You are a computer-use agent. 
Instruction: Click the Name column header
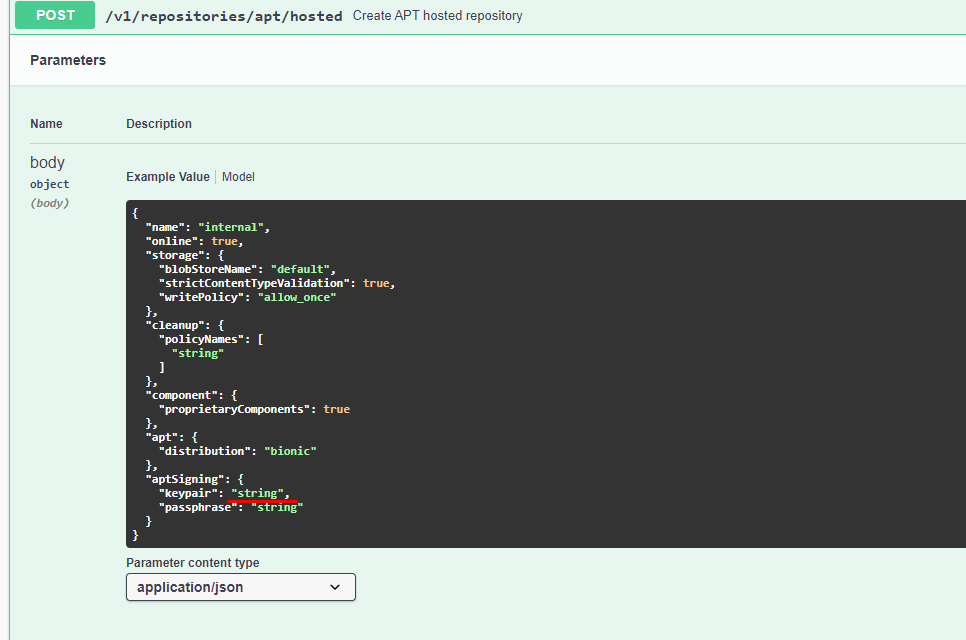[46, 123]
